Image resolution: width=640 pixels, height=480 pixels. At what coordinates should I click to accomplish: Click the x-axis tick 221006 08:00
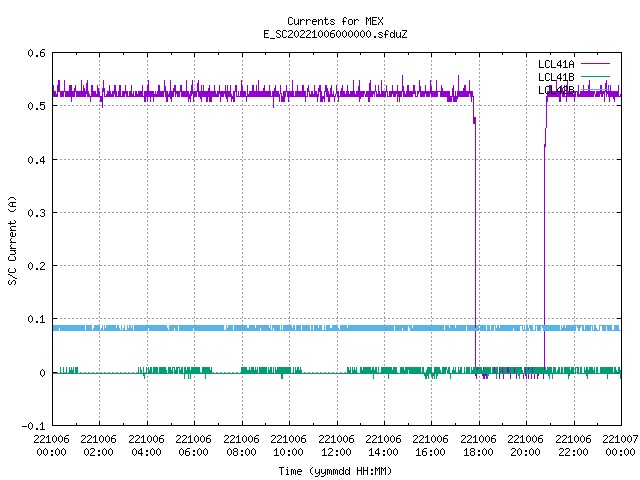pos(241,445)
